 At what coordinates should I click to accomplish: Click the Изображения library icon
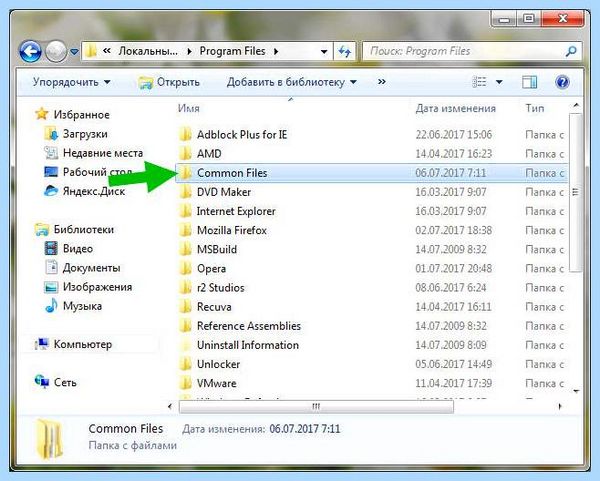51,287
